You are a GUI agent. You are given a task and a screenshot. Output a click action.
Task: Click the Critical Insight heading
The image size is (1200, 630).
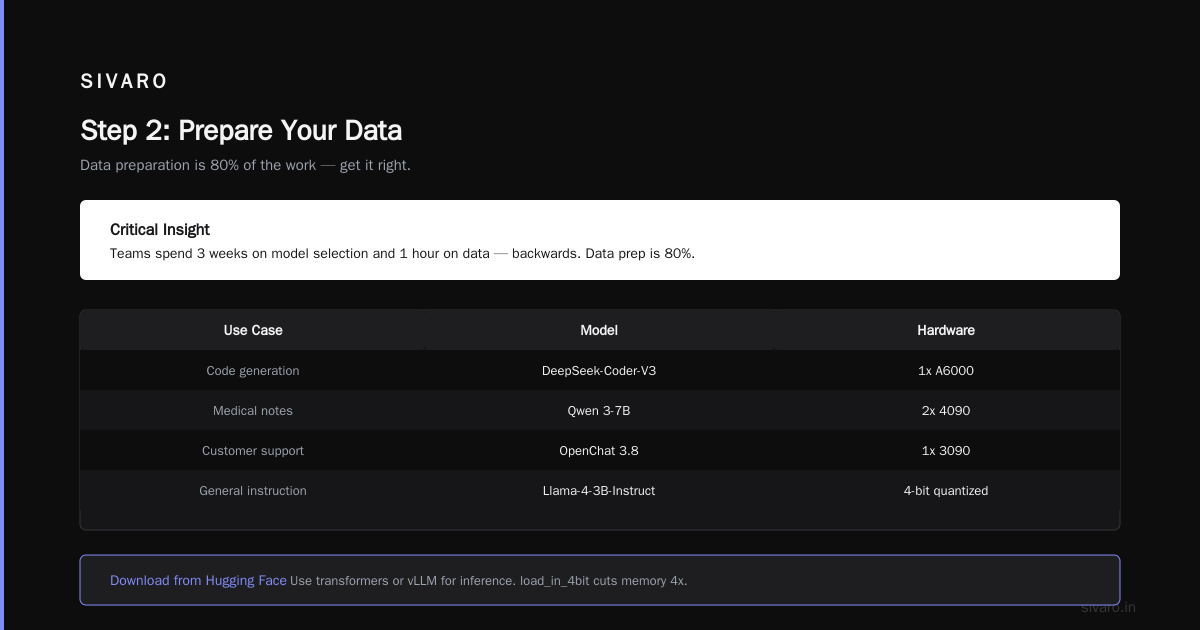[160, 229]
